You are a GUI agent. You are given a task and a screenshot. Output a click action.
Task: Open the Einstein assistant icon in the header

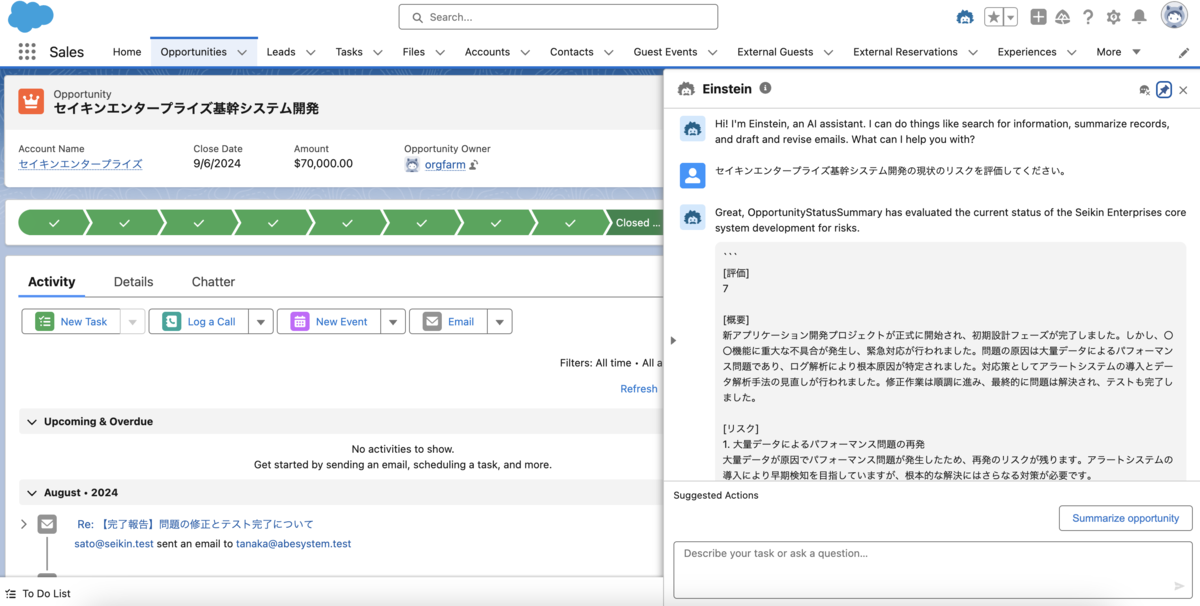(964, 17)
